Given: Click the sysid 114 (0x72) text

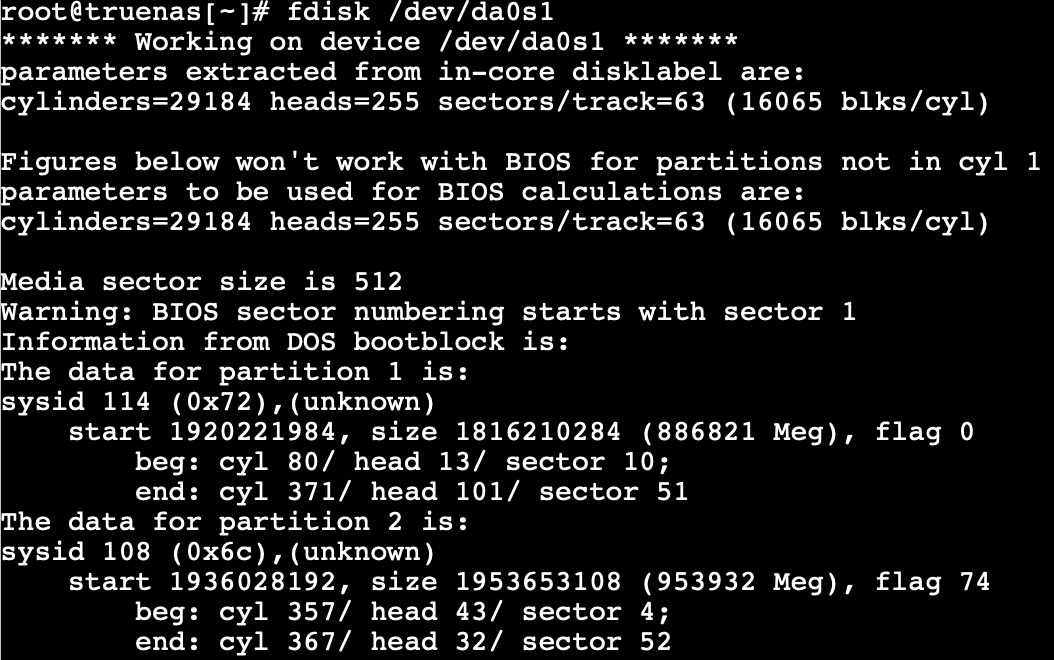Looking at the screenshot, I should click(218, 402).
